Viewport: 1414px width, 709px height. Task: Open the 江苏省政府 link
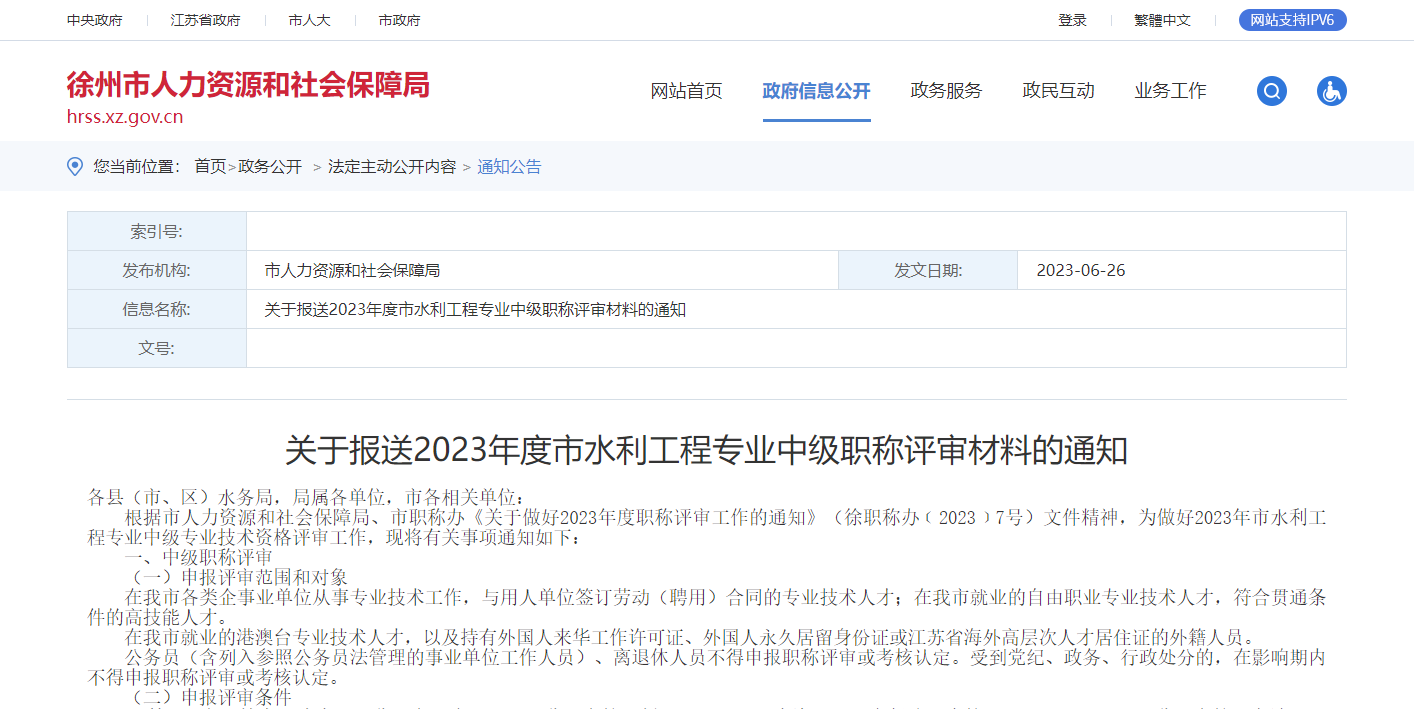click(x=205, y=20)
